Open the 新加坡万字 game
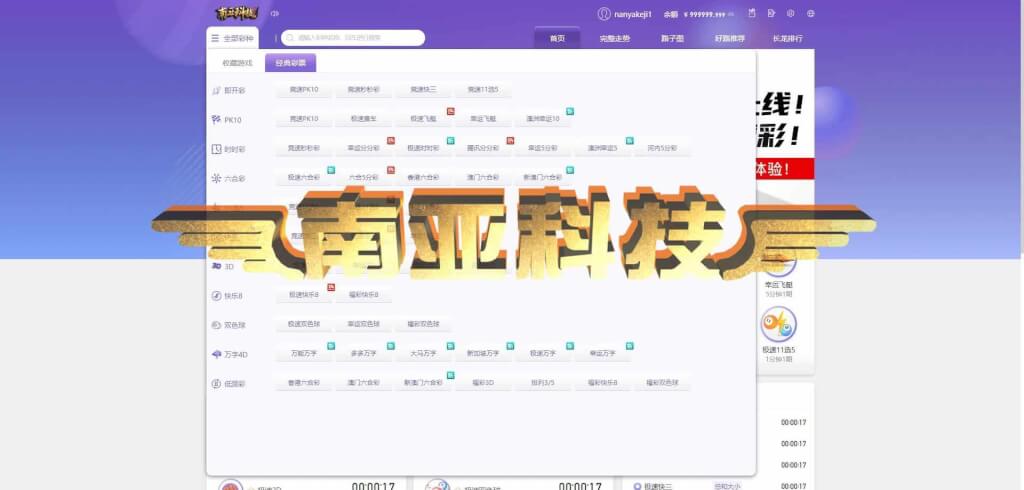 483,353
